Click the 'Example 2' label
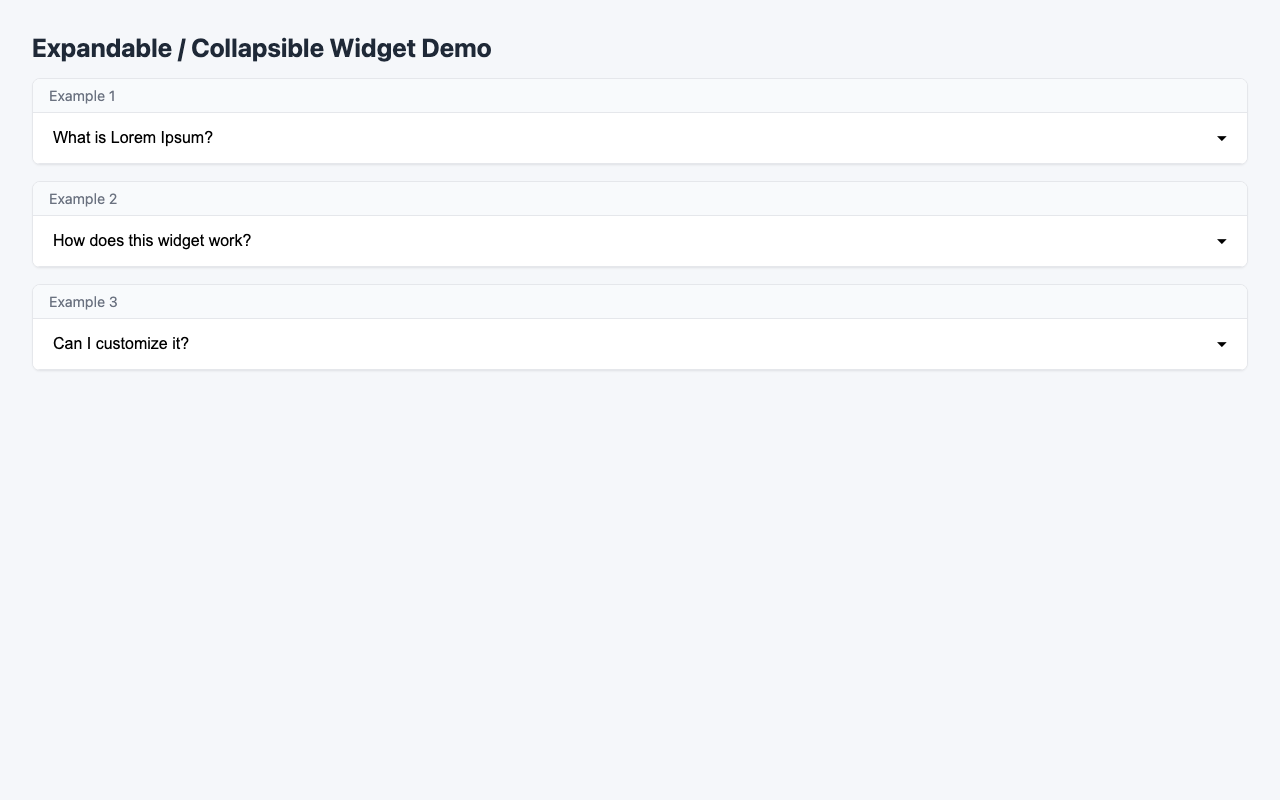The image size is (1280, 800). tap(83, 199)
